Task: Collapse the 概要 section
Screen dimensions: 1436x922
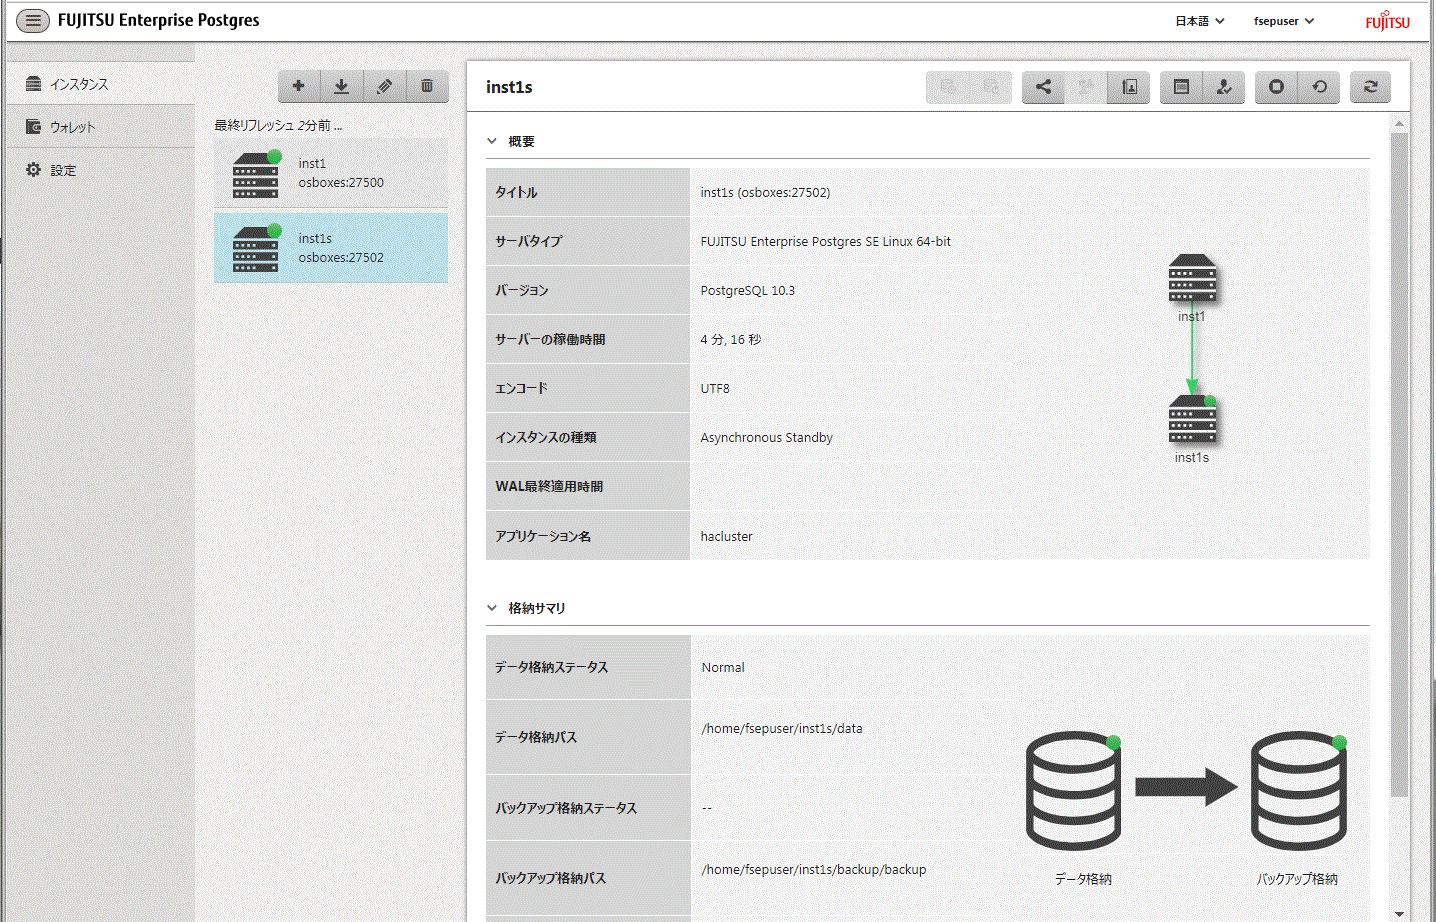Action: 492,141
